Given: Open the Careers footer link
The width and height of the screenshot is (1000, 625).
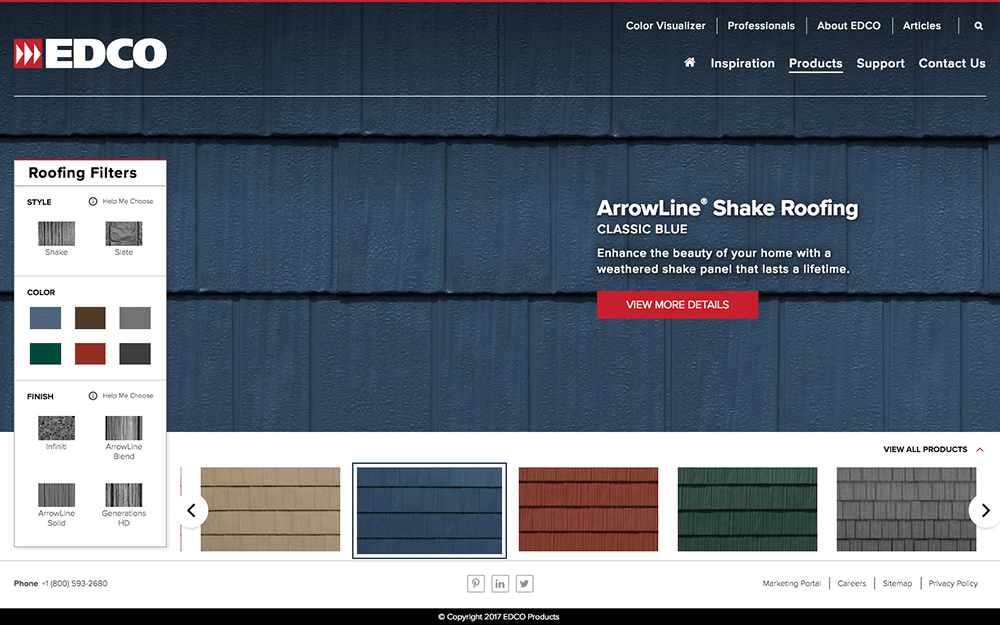Looking at the screenshot, I should click(851, 584).
